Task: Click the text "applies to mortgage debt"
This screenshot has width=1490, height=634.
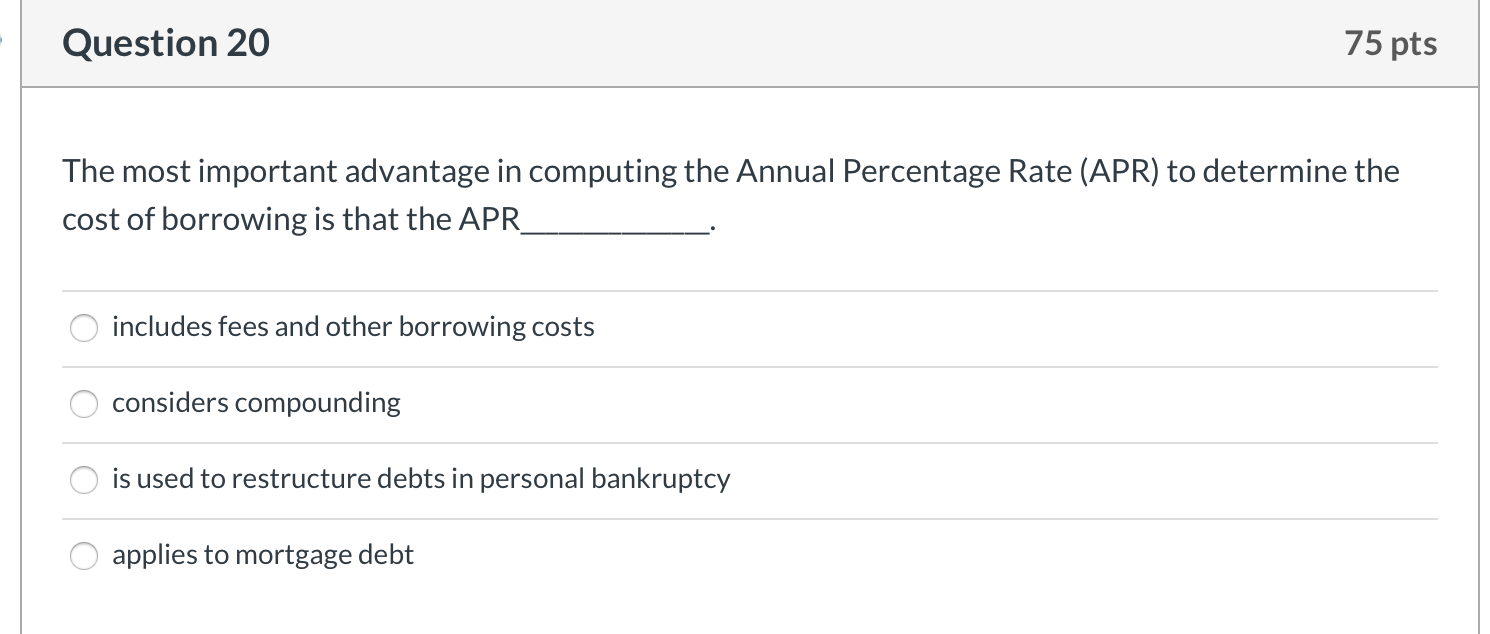Action: [x=263, y=555]
